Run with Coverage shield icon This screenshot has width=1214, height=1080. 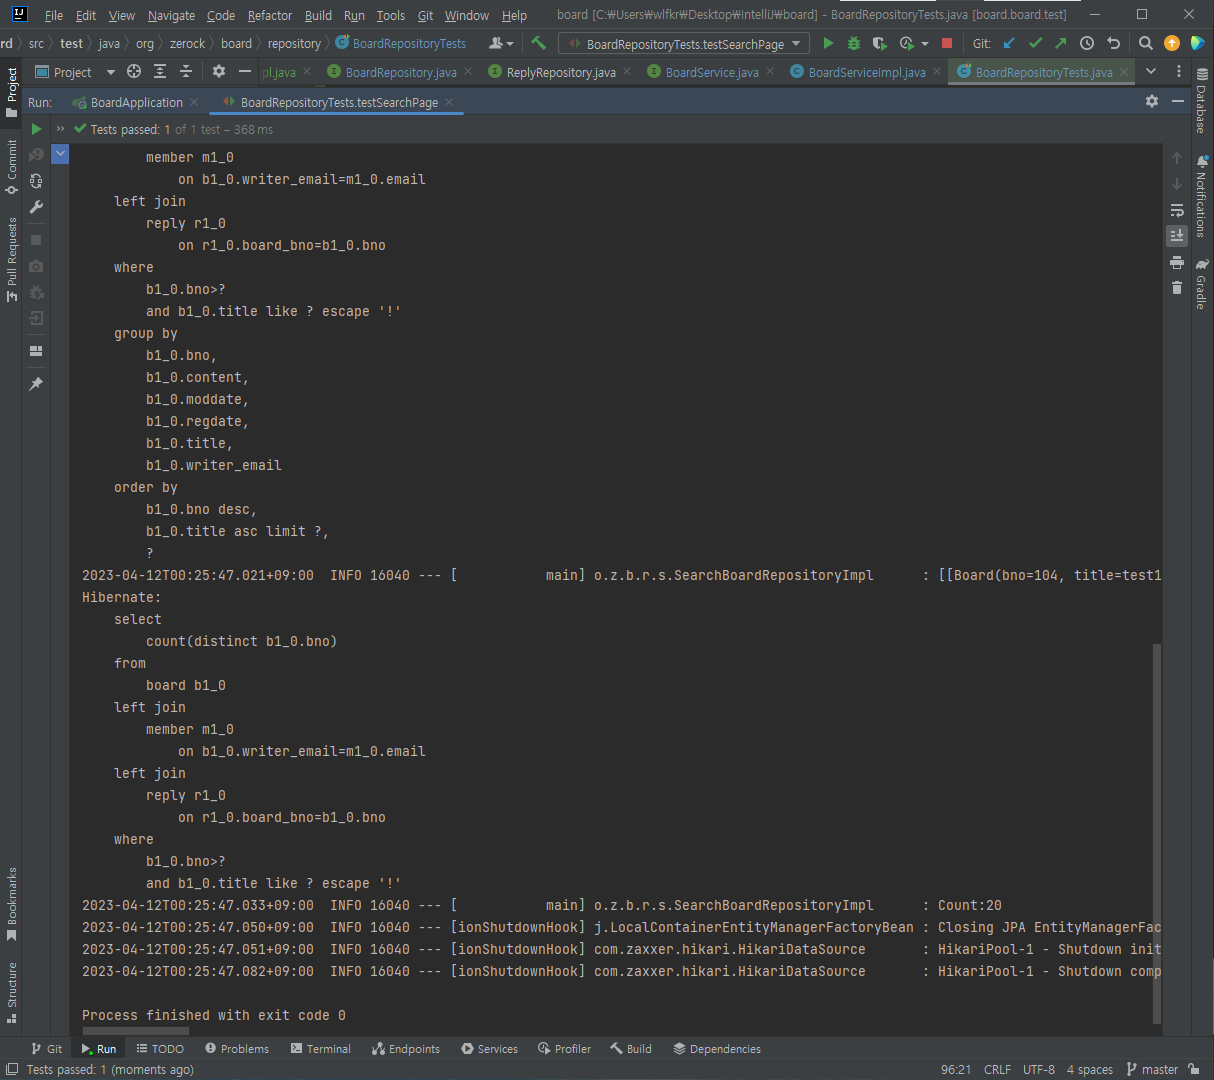pos(879,43)
